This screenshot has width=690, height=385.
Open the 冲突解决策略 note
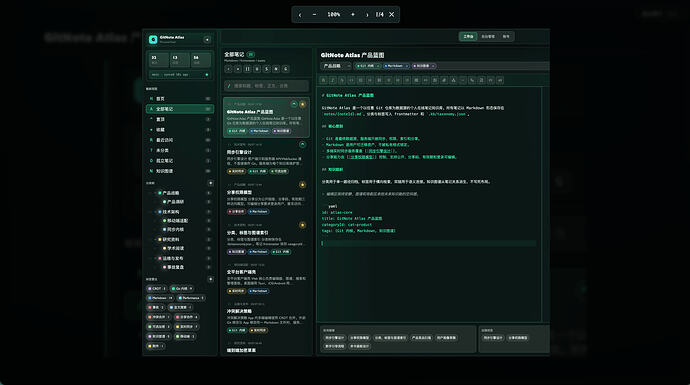click(266, 318)
